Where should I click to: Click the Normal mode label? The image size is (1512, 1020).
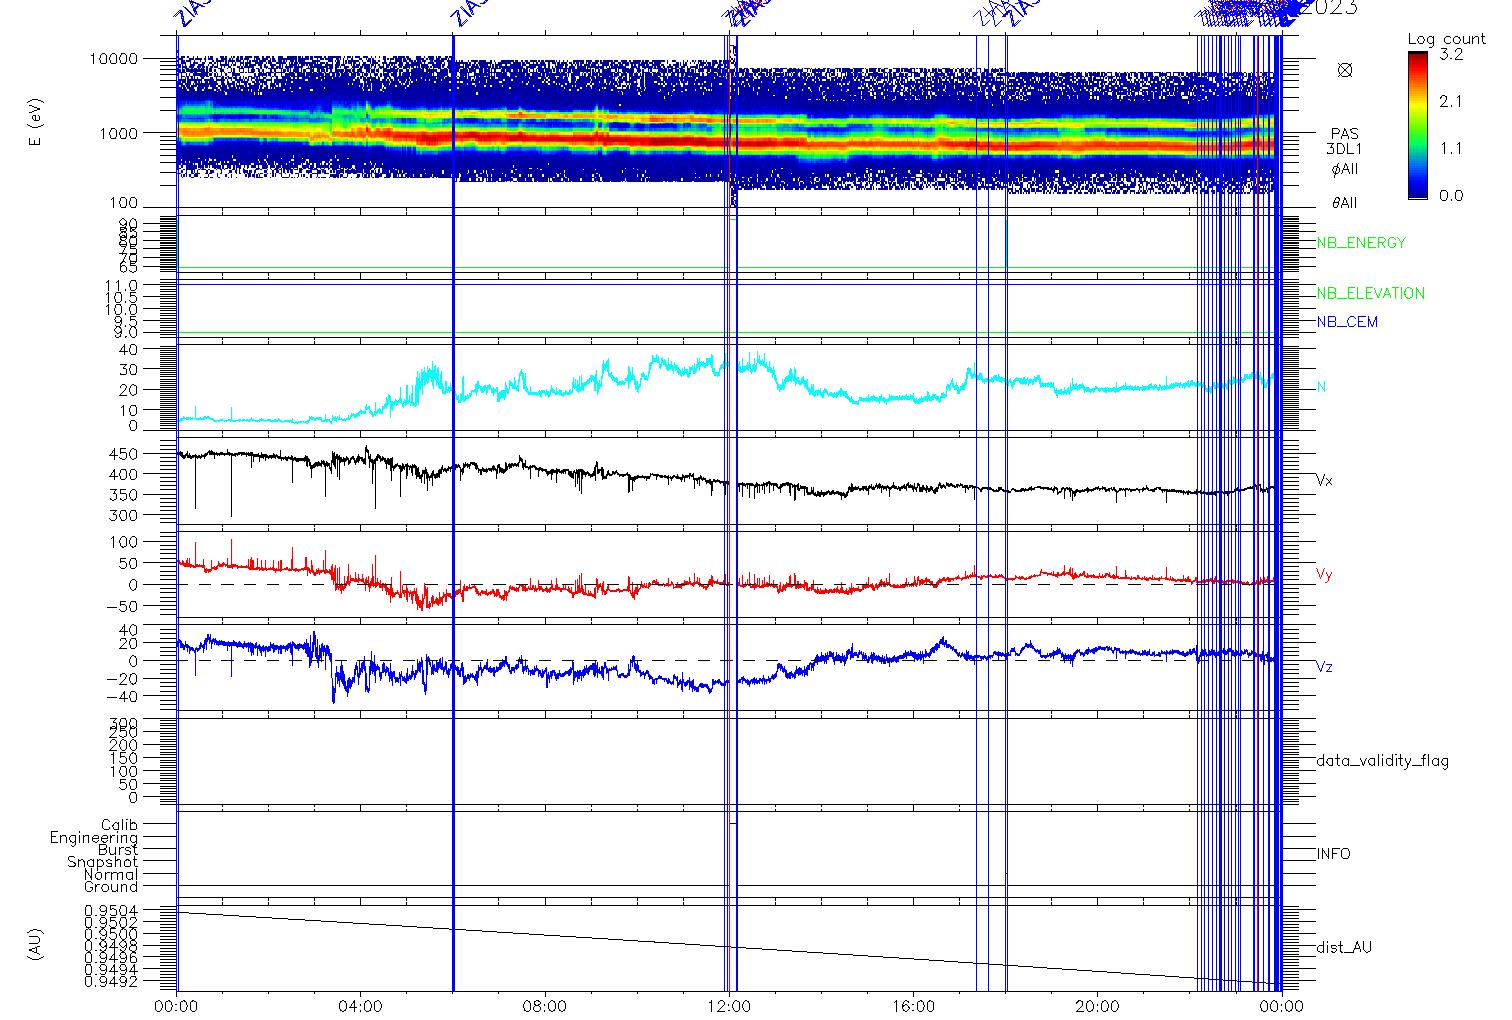coord(111,875)
